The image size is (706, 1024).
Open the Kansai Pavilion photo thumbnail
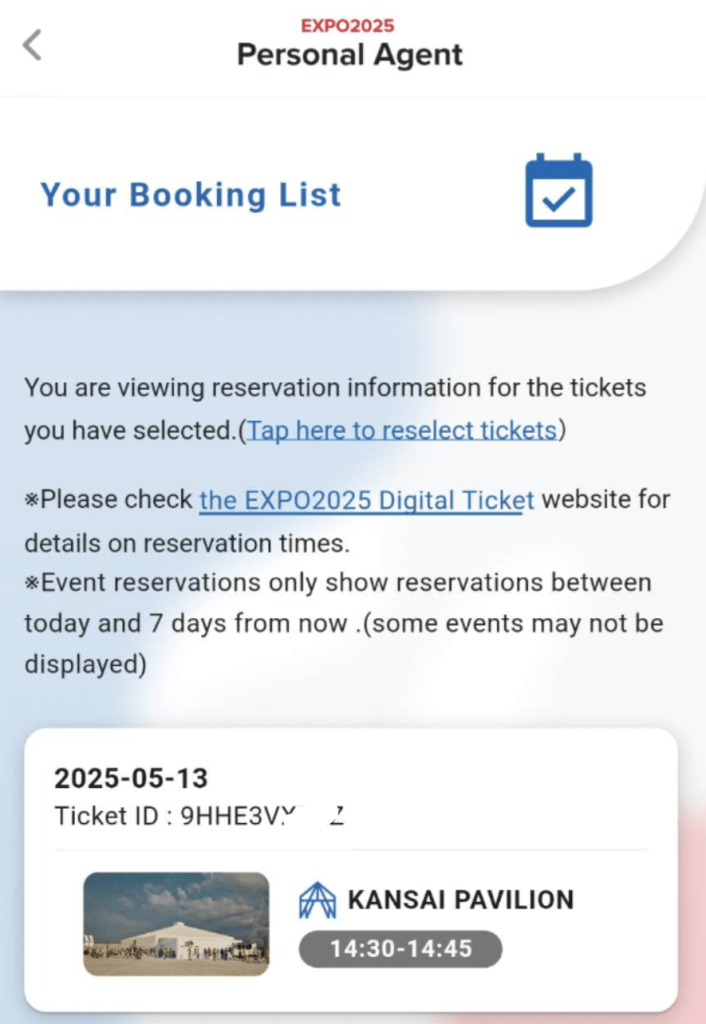coord(176,923)
